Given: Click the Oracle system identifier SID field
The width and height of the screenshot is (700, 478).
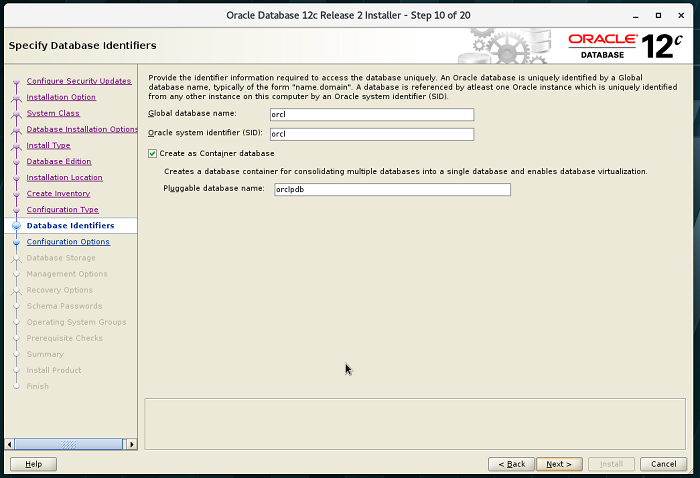Looking at the screenshot, I should (370, 134).
